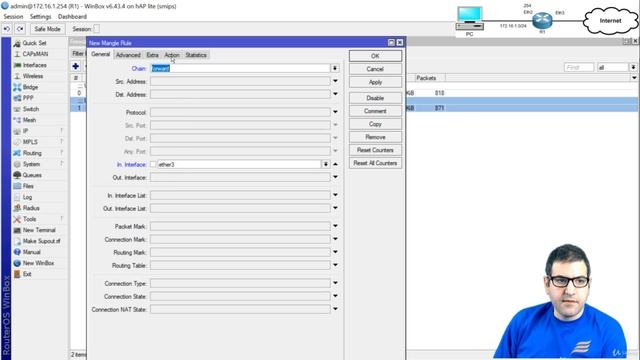The image size is (640, 360).
Task: Open the Interfaces sidebar item
Action: 34,65
